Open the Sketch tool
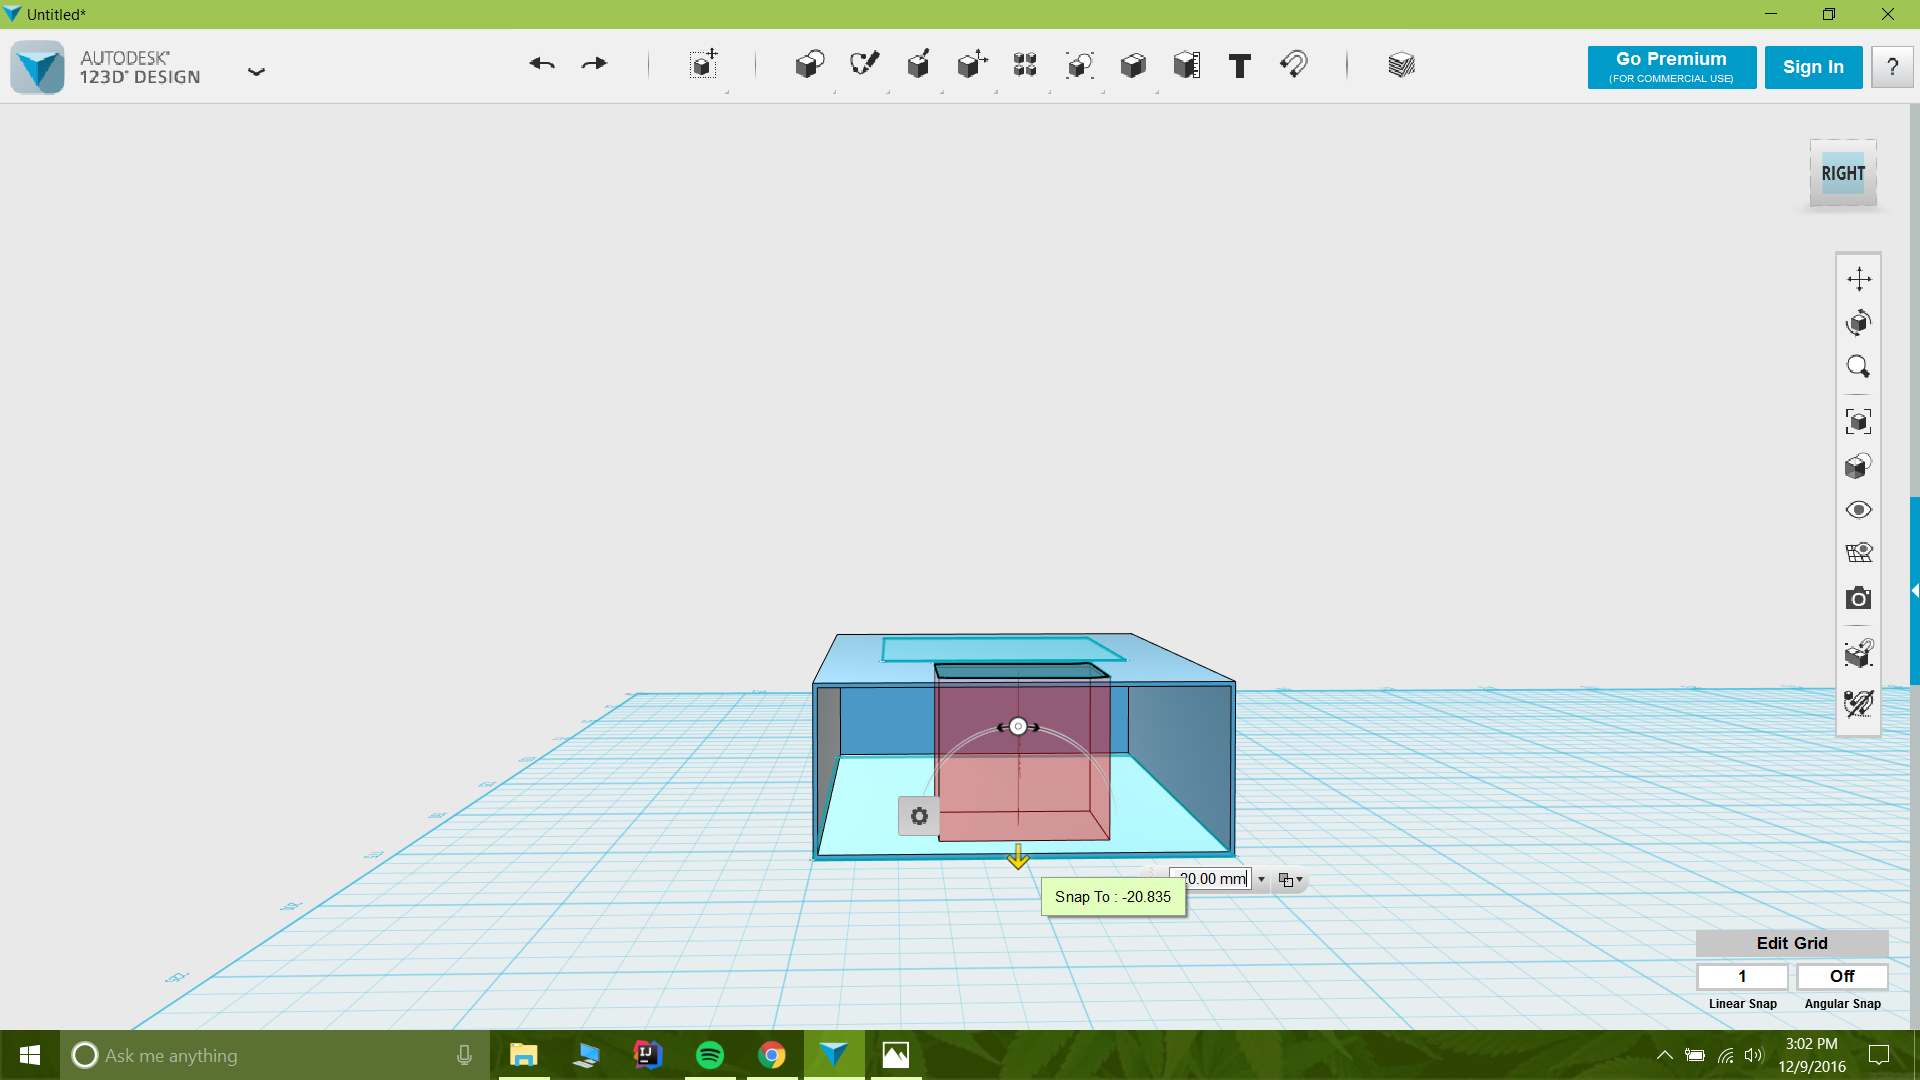Image resolution: width=1920 pixels, height=1080 pixels. 864,64
